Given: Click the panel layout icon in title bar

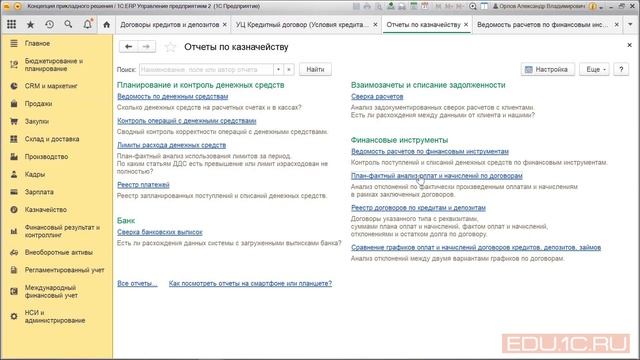Looking at the screenshot, I should (x=484, y=6).
